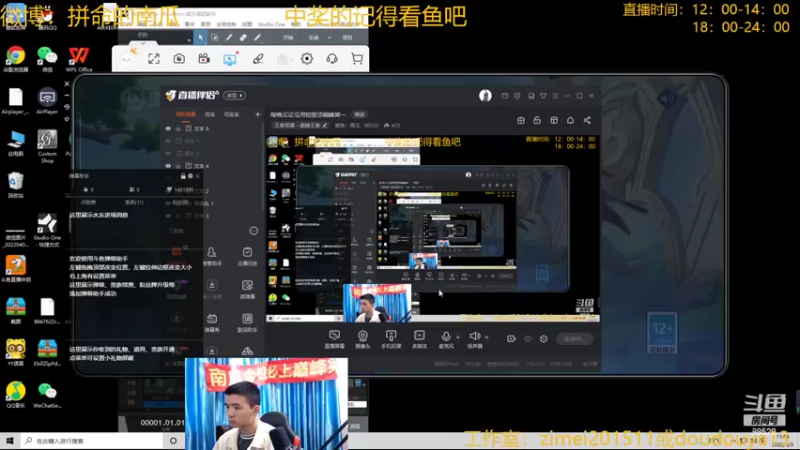Screen dimensions: 800x450
Task: Select the brush pen icon in floating toolbar
Action: coord(258,59)
